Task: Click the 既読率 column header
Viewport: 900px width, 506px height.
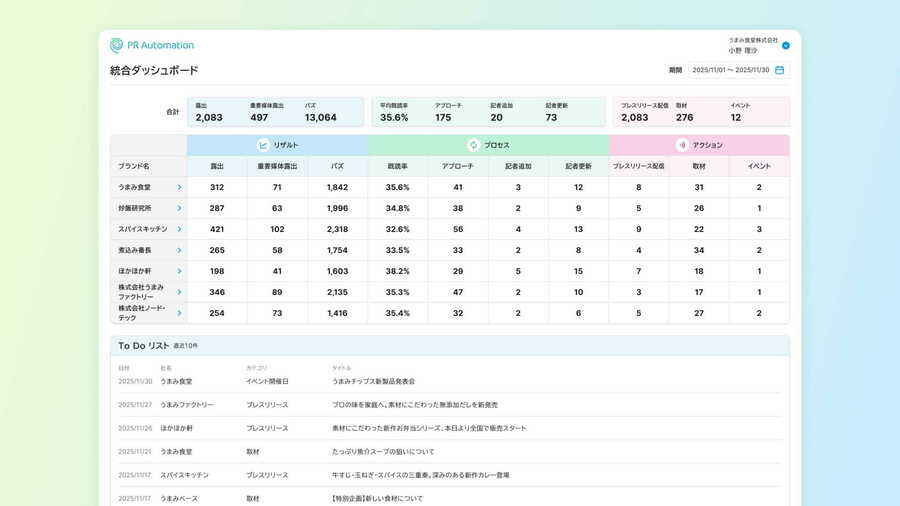Action: [398, 166]
